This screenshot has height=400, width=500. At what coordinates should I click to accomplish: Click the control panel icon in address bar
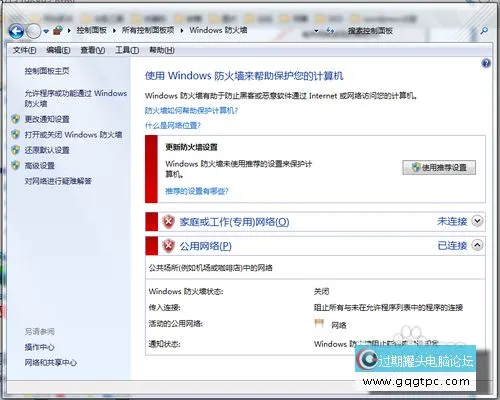click(x=58, y=31)
